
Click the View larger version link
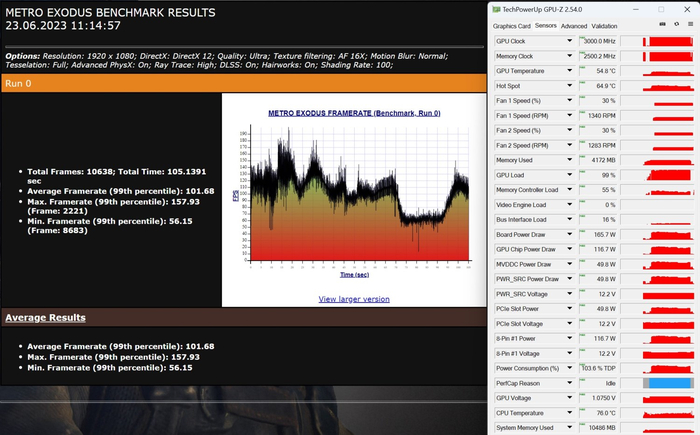pyautogui.click(x=354, y=299)
